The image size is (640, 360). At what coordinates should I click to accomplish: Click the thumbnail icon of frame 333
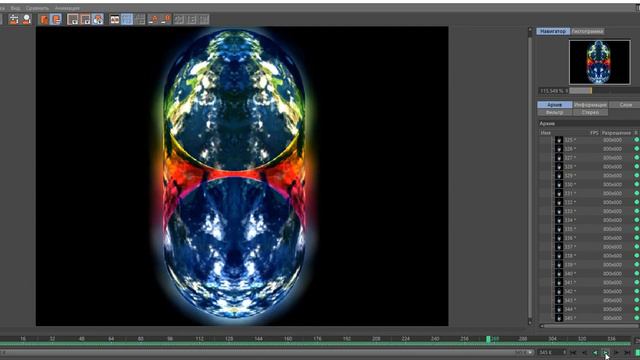(559, 211)
